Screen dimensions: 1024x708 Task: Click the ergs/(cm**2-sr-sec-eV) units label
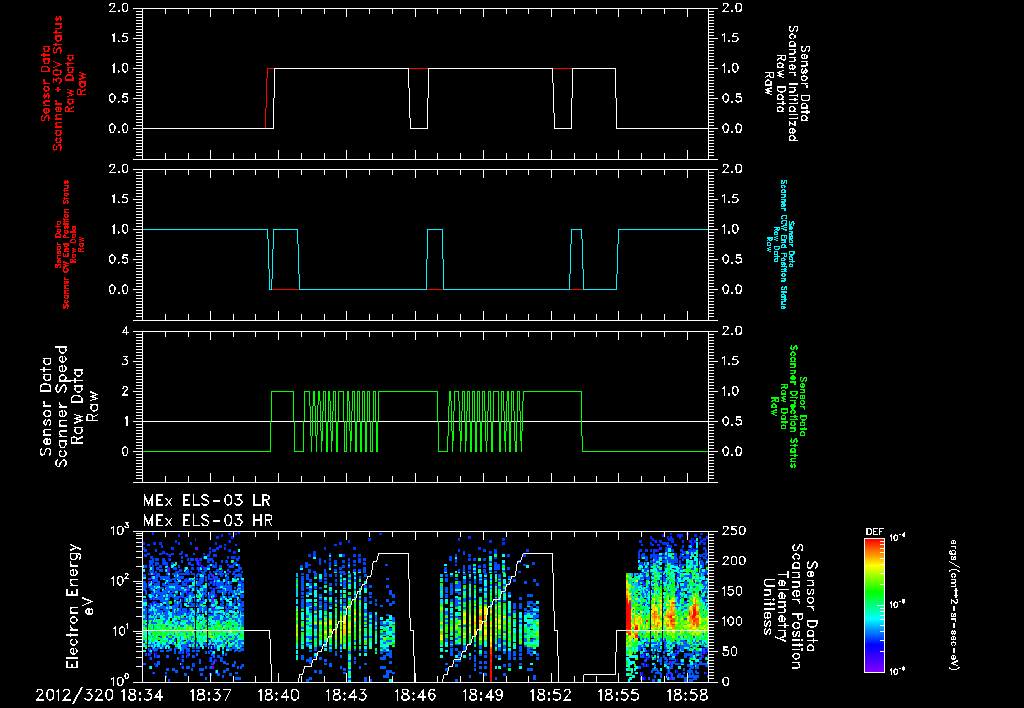(x=953, y=605)
